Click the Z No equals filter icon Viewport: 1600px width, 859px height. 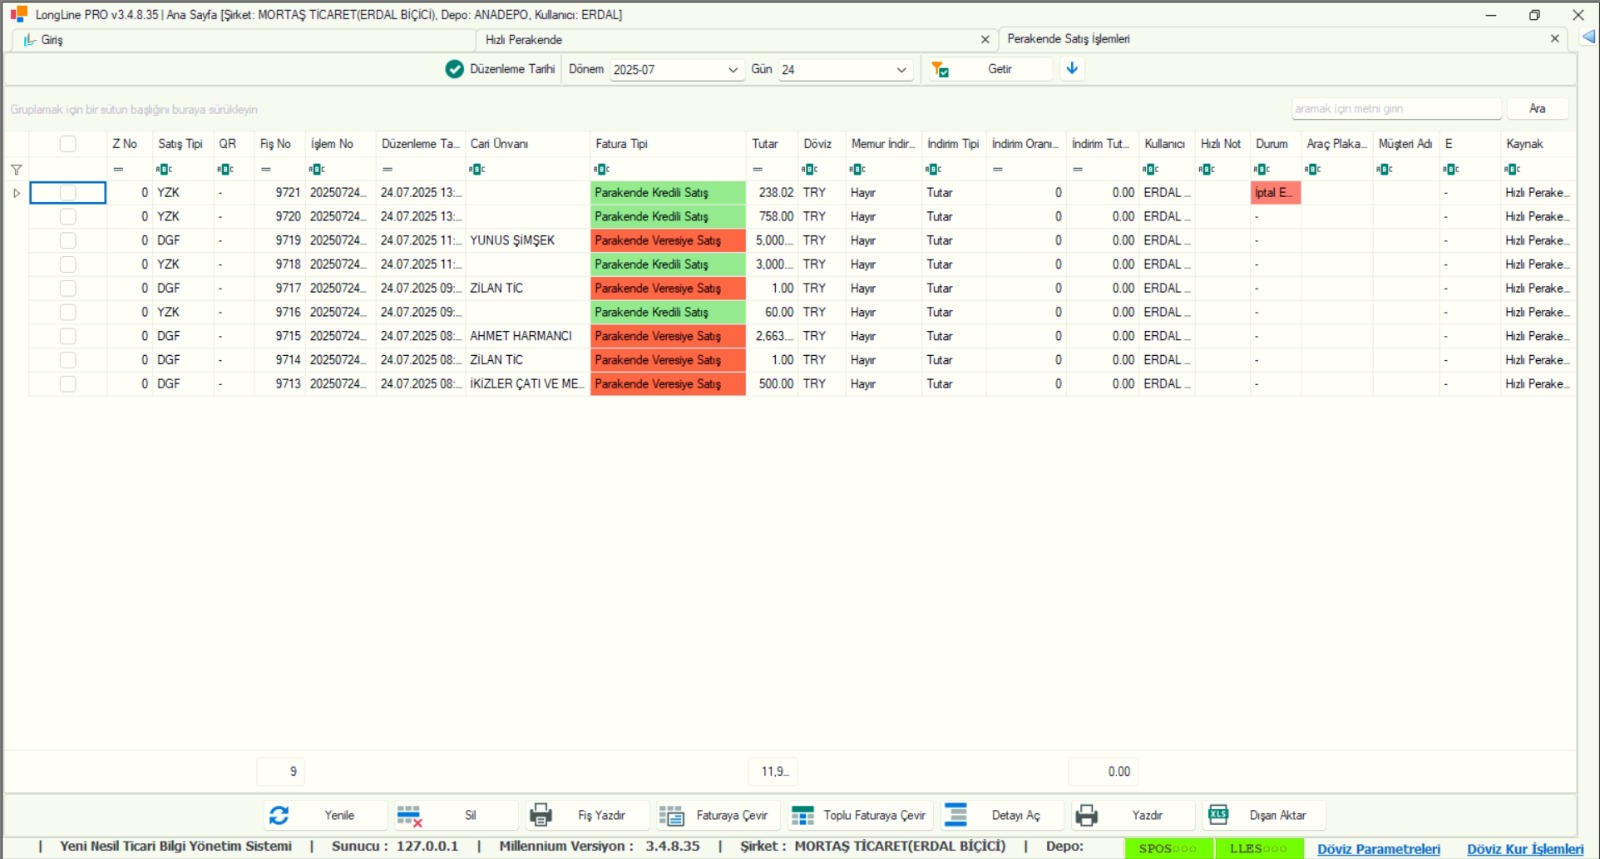[118, 169]
